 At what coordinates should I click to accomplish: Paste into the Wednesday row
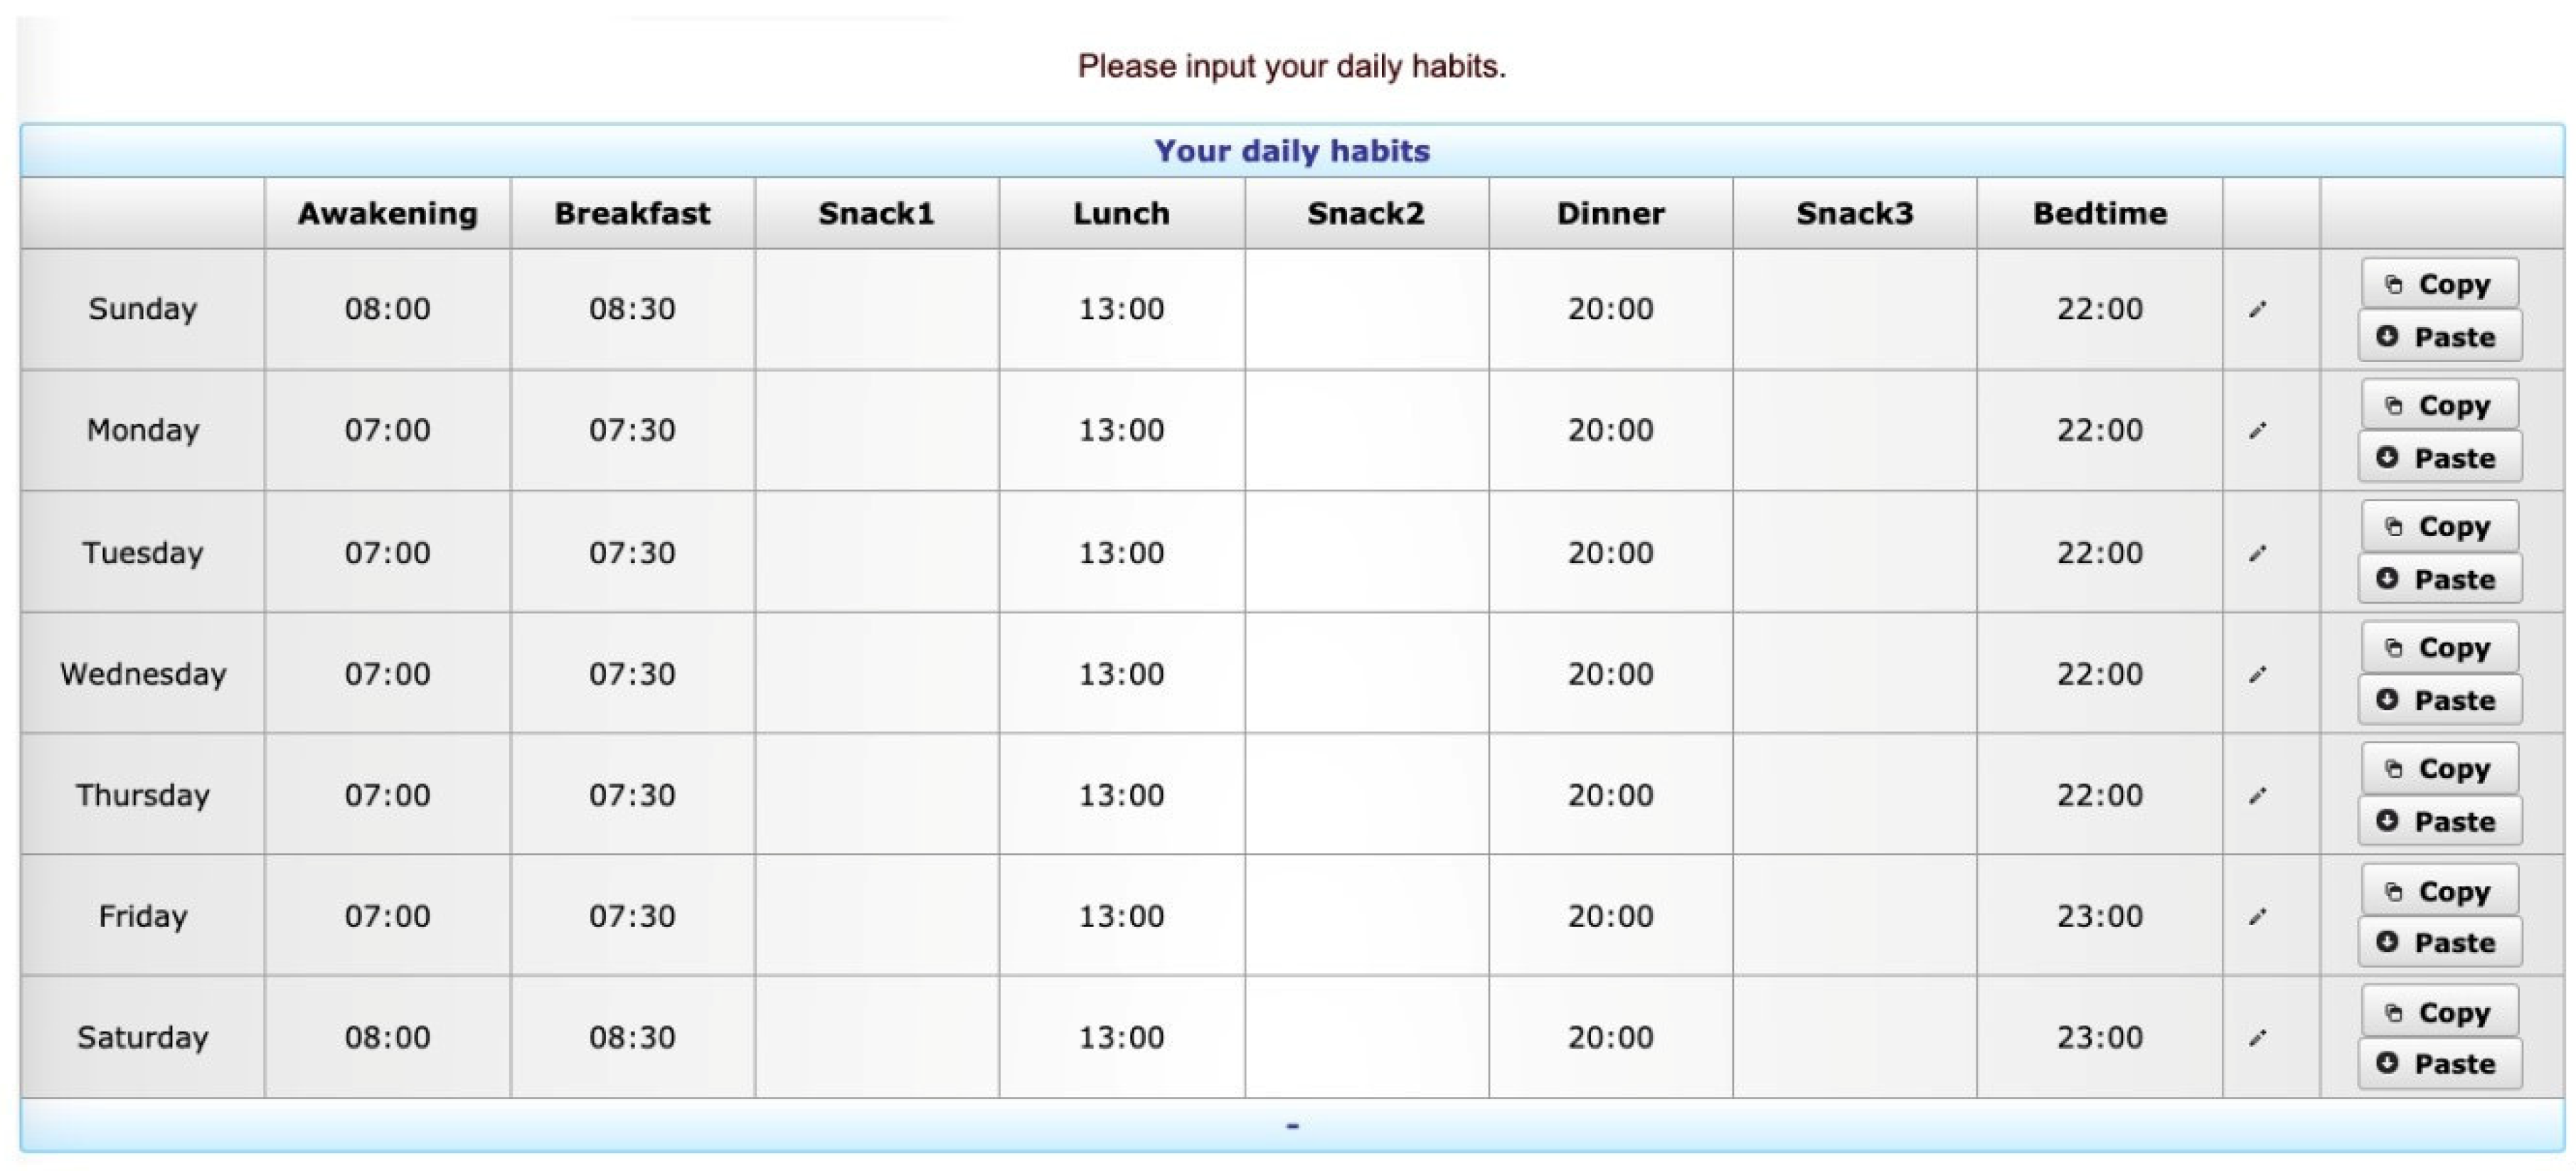point(2439,700)
